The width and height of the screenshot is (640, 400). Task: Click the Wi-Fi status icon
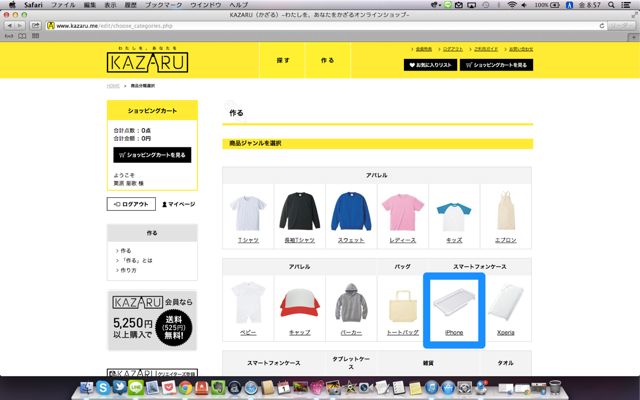pyautogui.click(x=512, y=5)
